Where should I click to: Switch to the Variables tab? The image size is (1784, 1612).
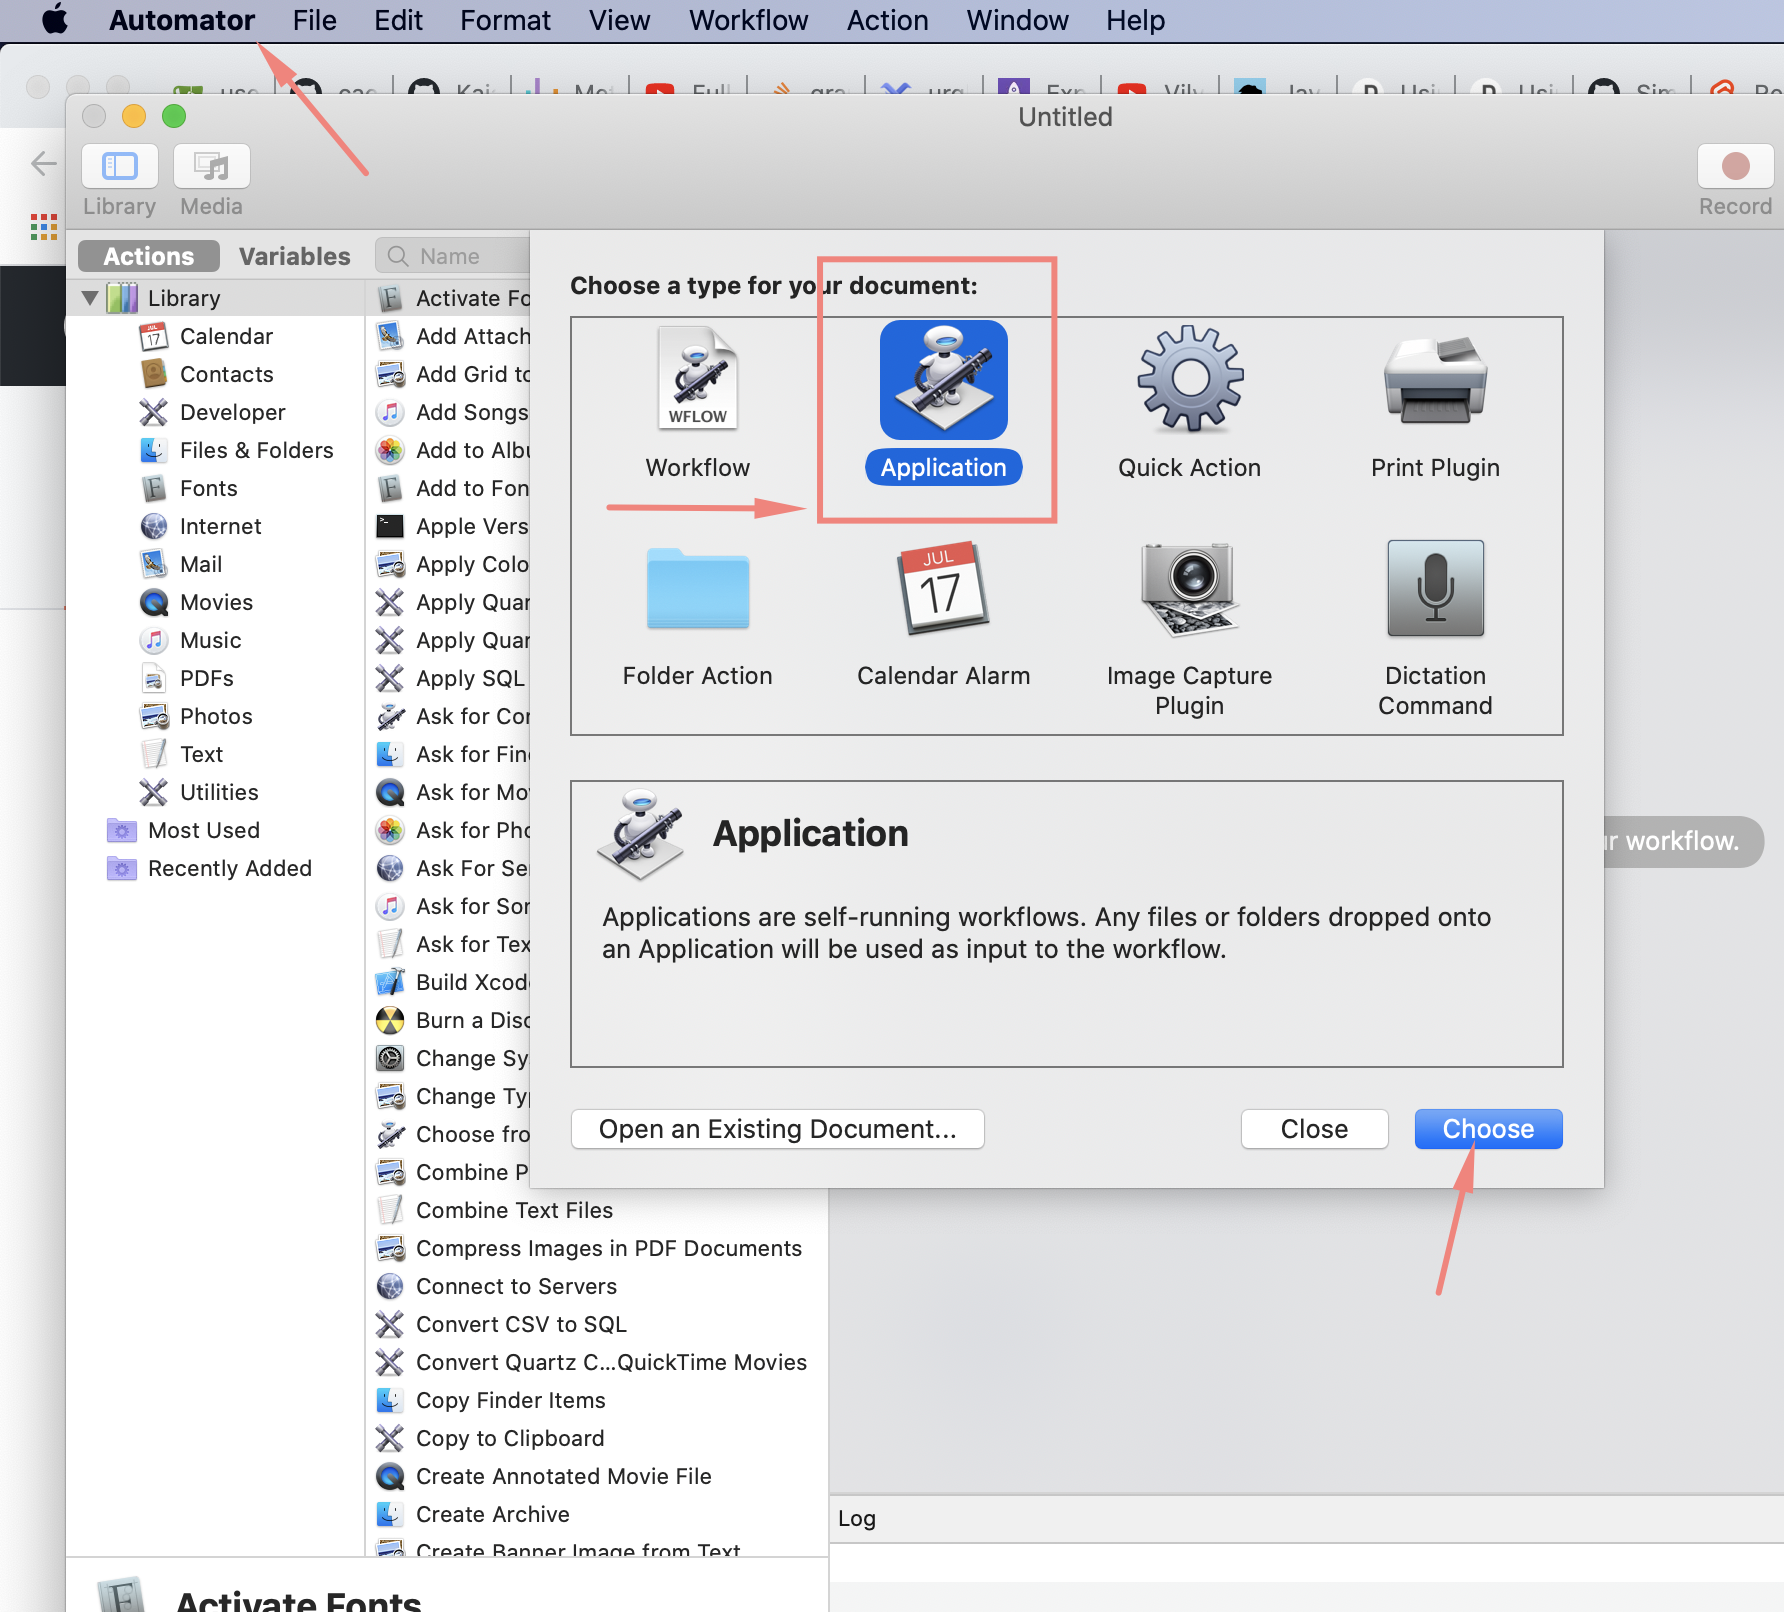[294, 256]
